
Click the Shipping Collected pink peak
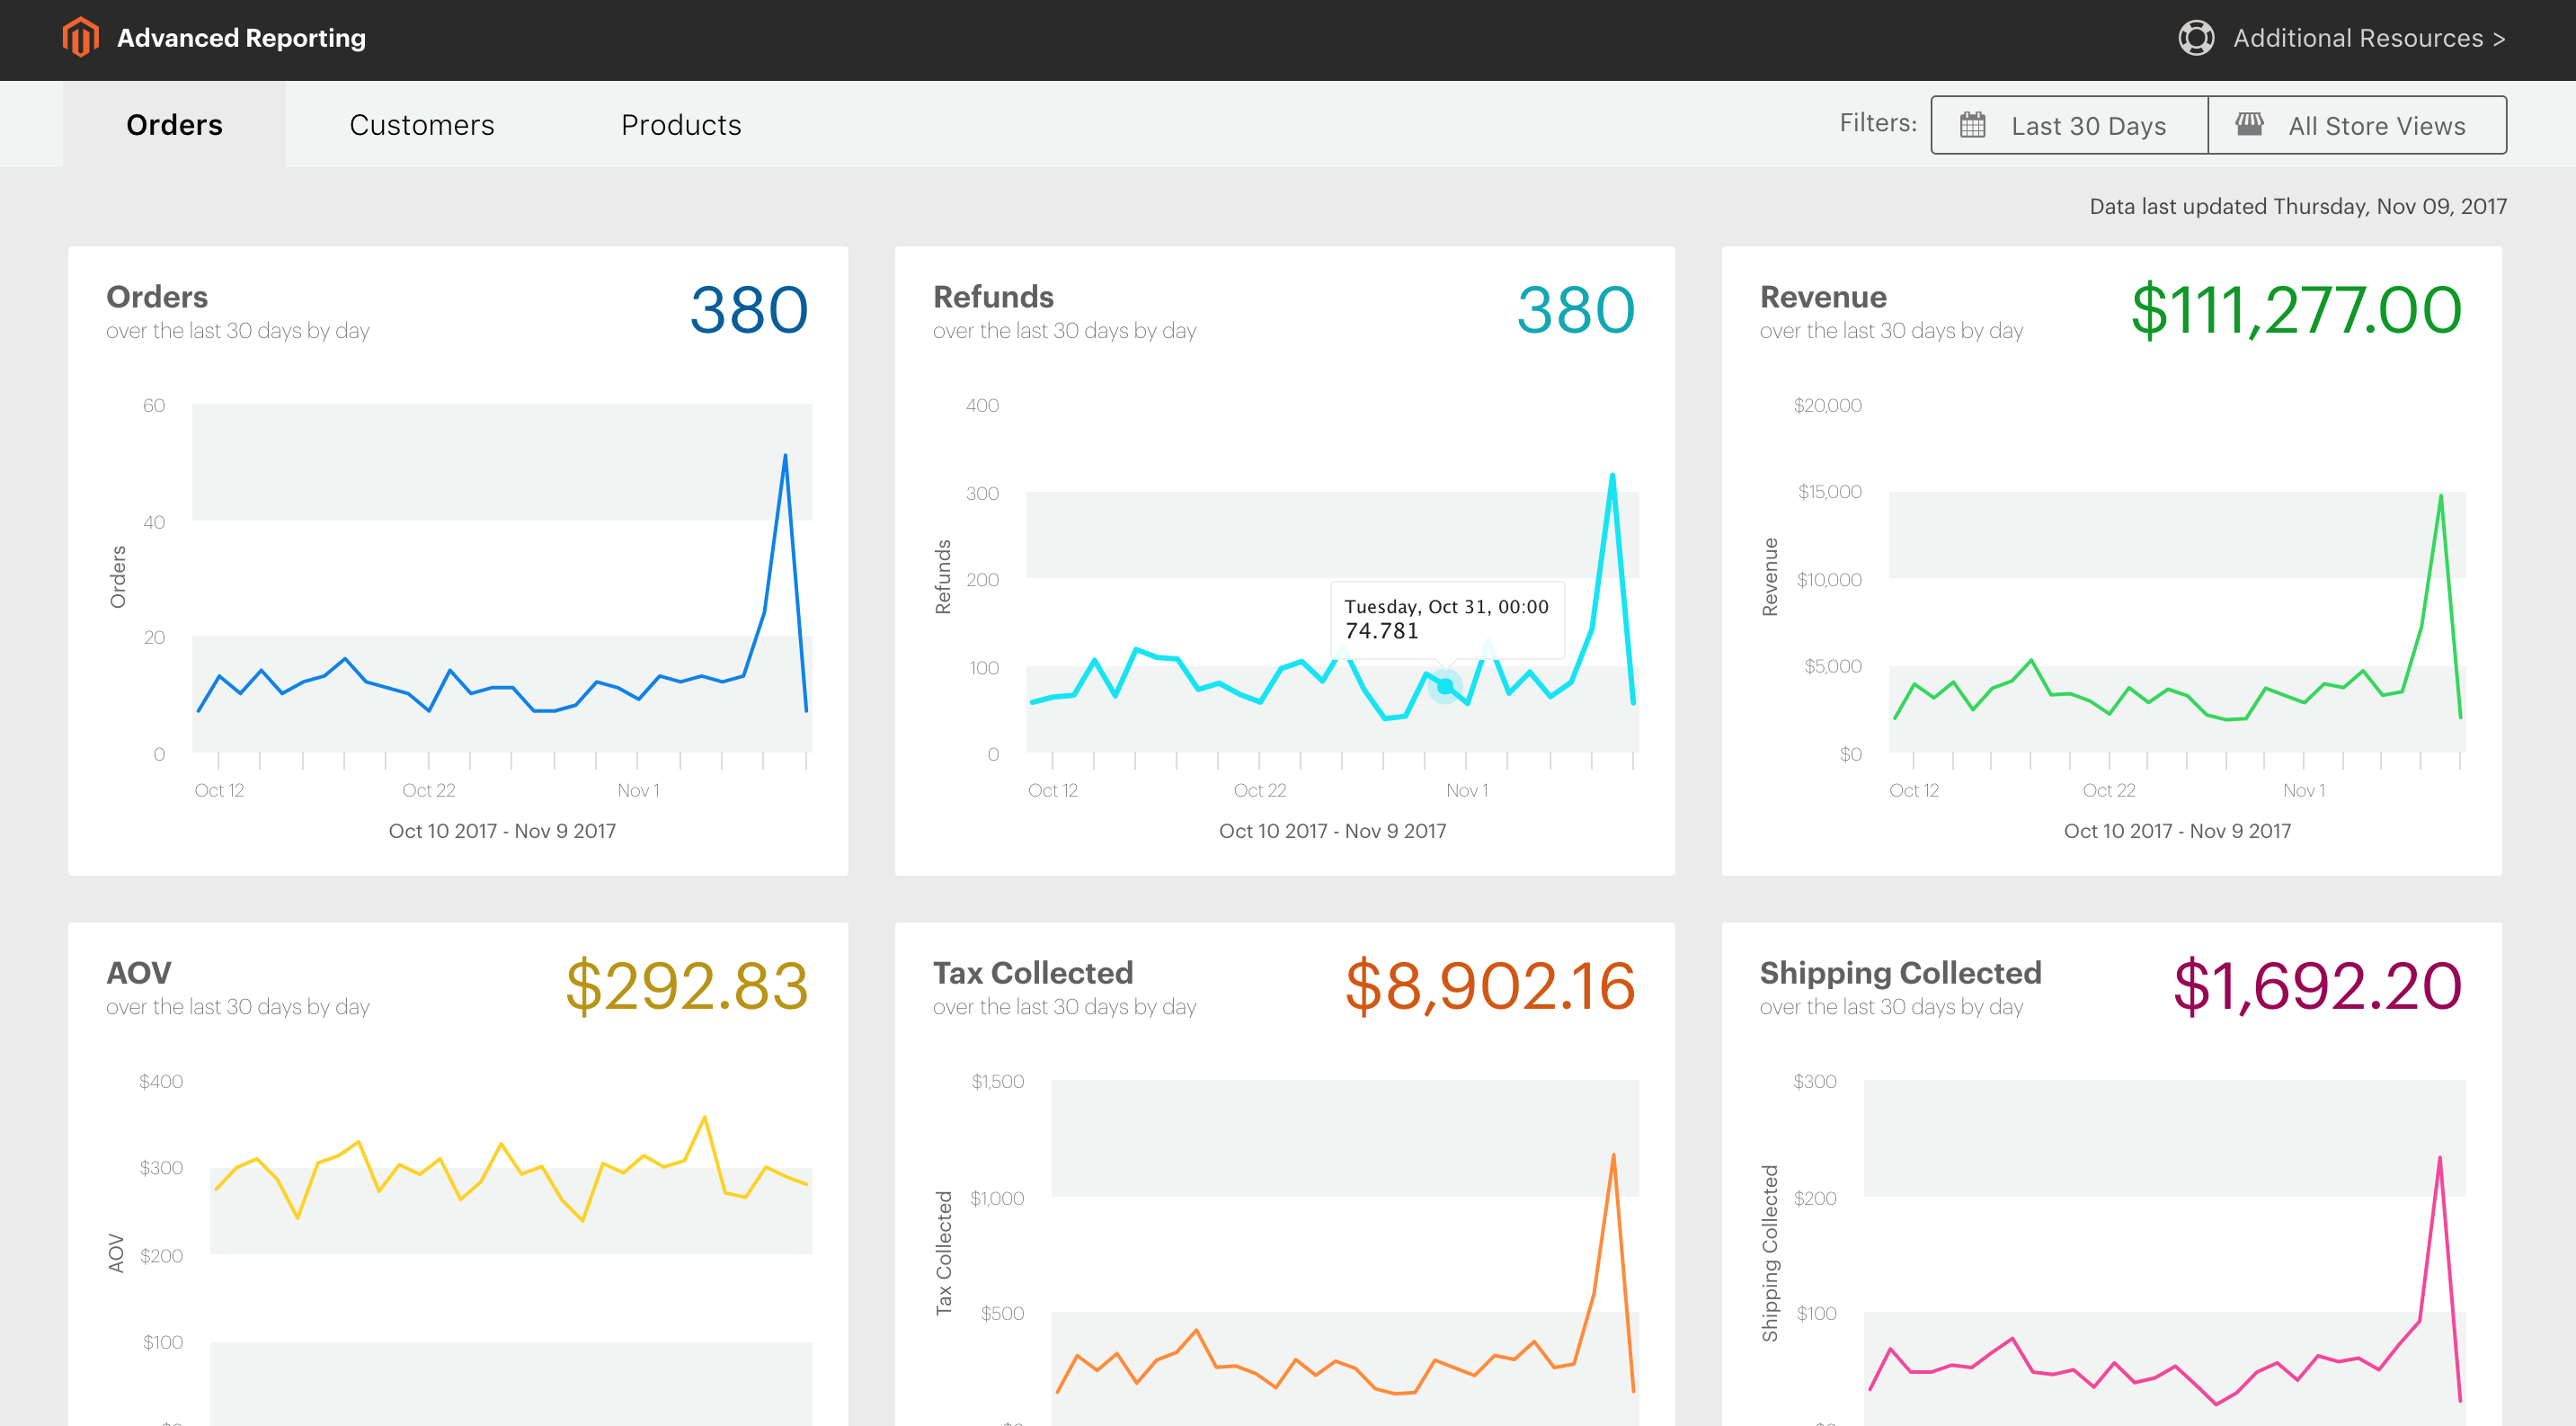(2439, 1160)
